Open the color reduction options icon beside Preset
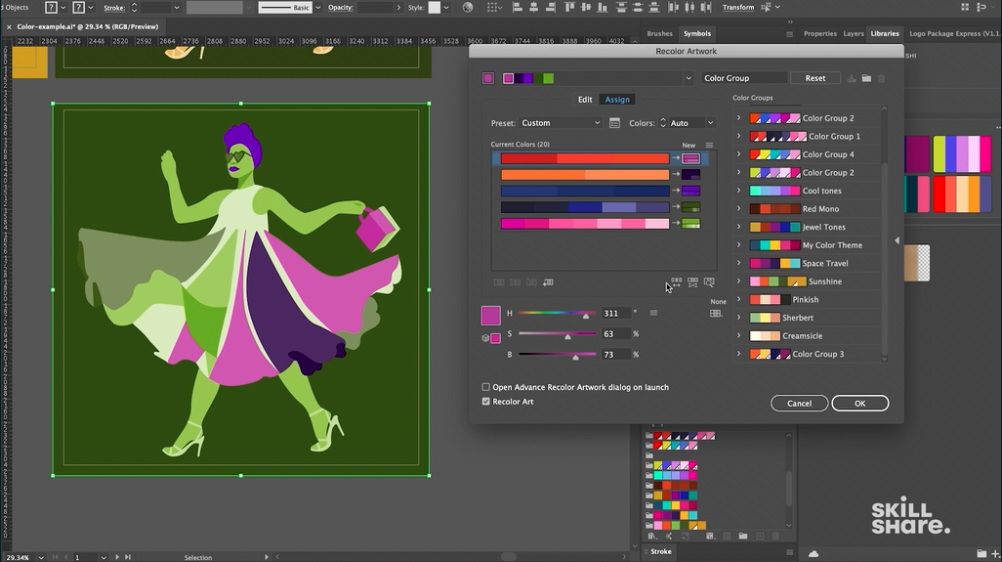Image resolution: width=1002 pixels, height=562 pixels. tap(612, 123)
